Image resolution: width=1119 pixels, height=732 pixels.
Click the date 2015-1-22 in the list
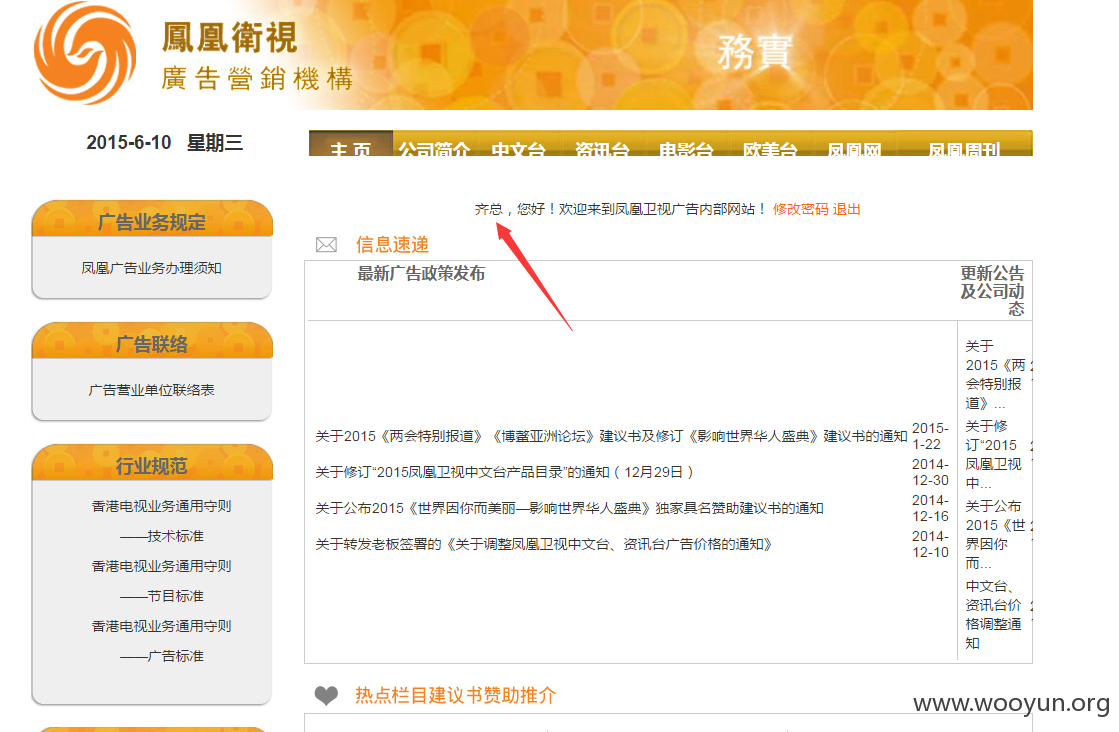tap(930, 436)
